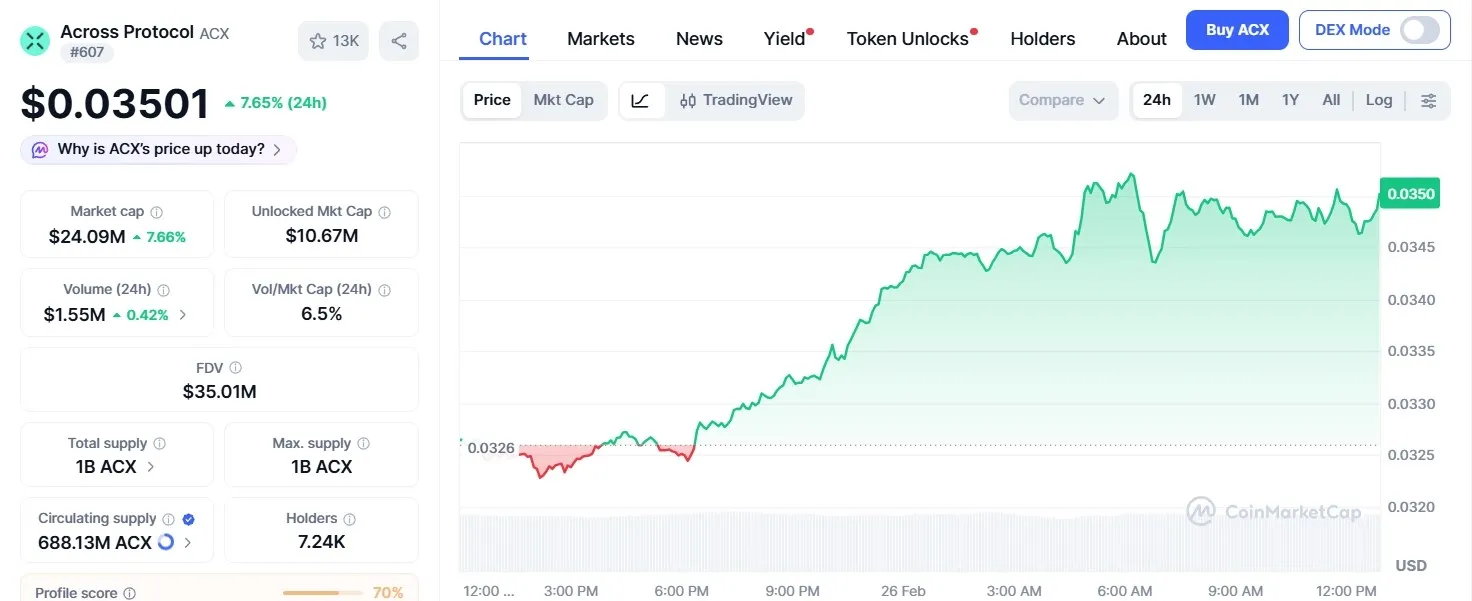
Task: Open chart settings via sliders icon
Action: click(1429, 100)
